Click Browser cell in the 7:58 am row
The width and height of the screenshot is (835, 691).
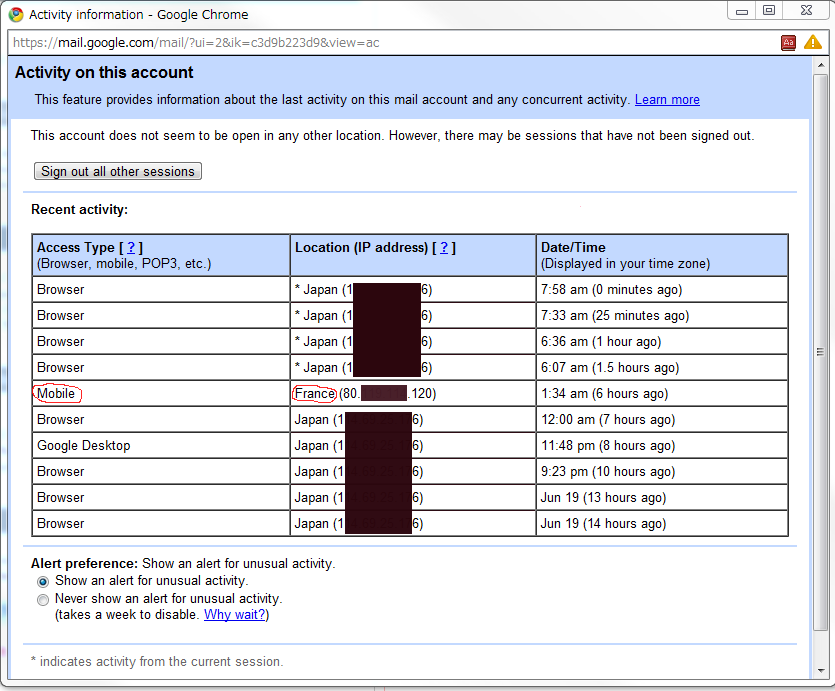click(x=161, y=290)
